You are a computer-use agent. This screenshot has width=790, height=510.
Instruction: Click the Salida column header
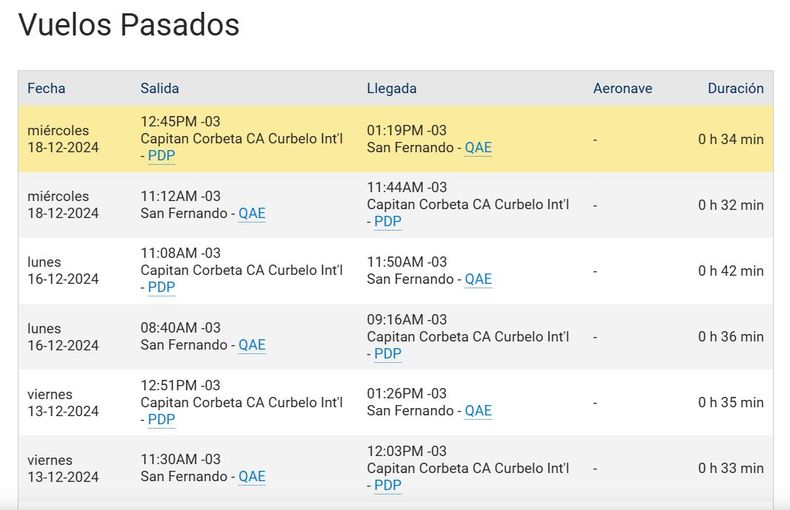pyautogui.click(x=160, y=88)
